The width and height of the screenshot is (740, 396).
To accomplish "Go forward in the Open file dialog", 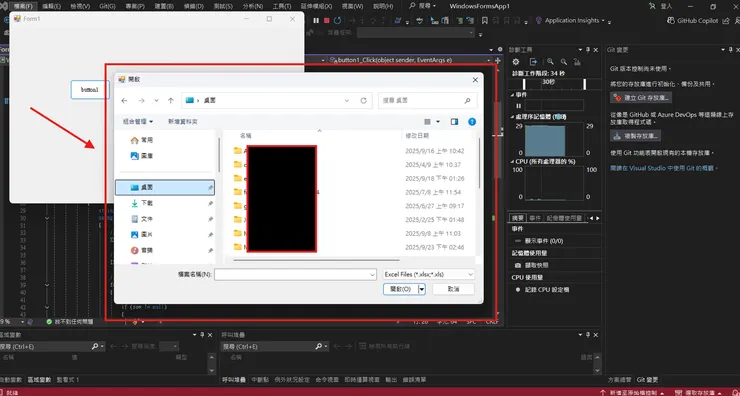I will tap(141, 101).
